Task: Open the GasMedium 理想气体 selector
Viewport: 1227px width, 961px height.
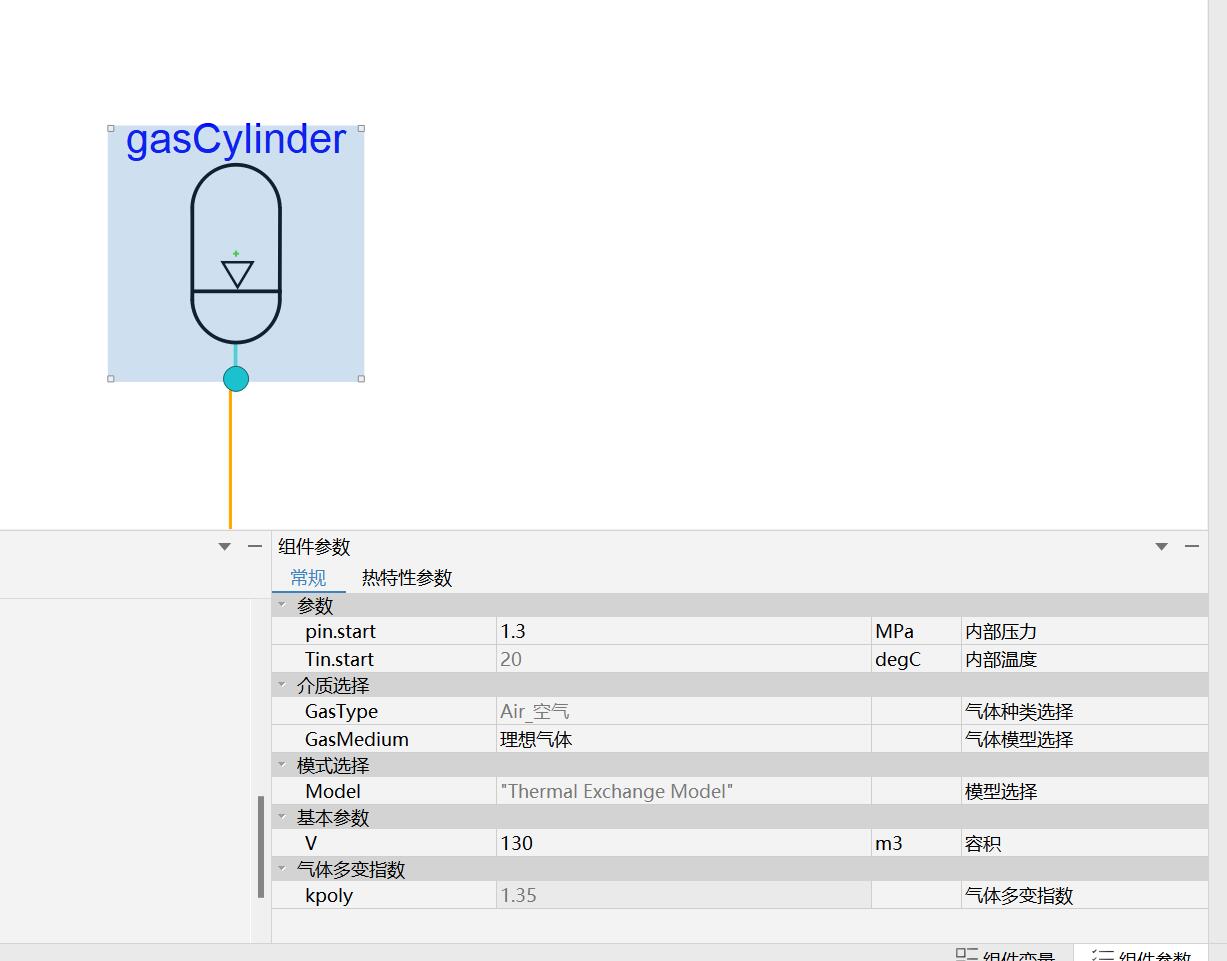Action: [x=684, y=739]
